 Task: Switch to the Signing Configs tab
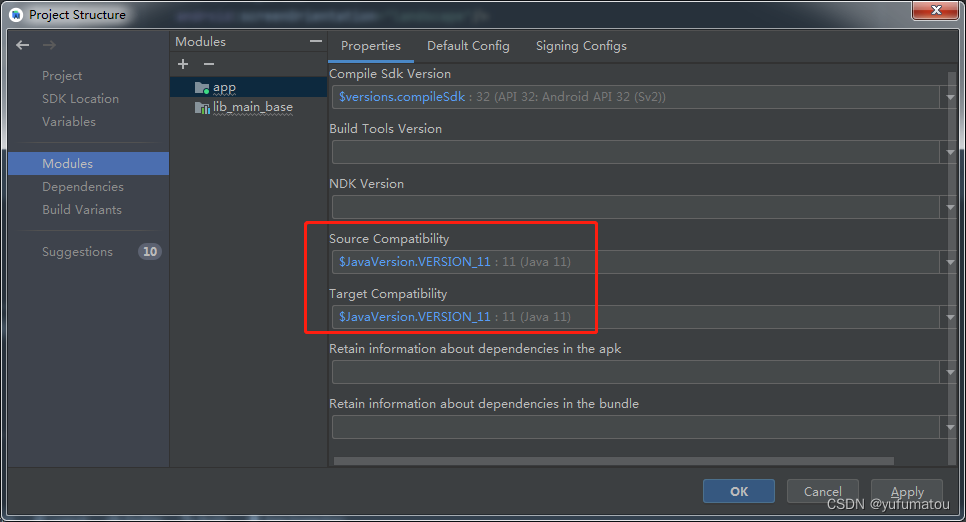[x=581, y=46]
